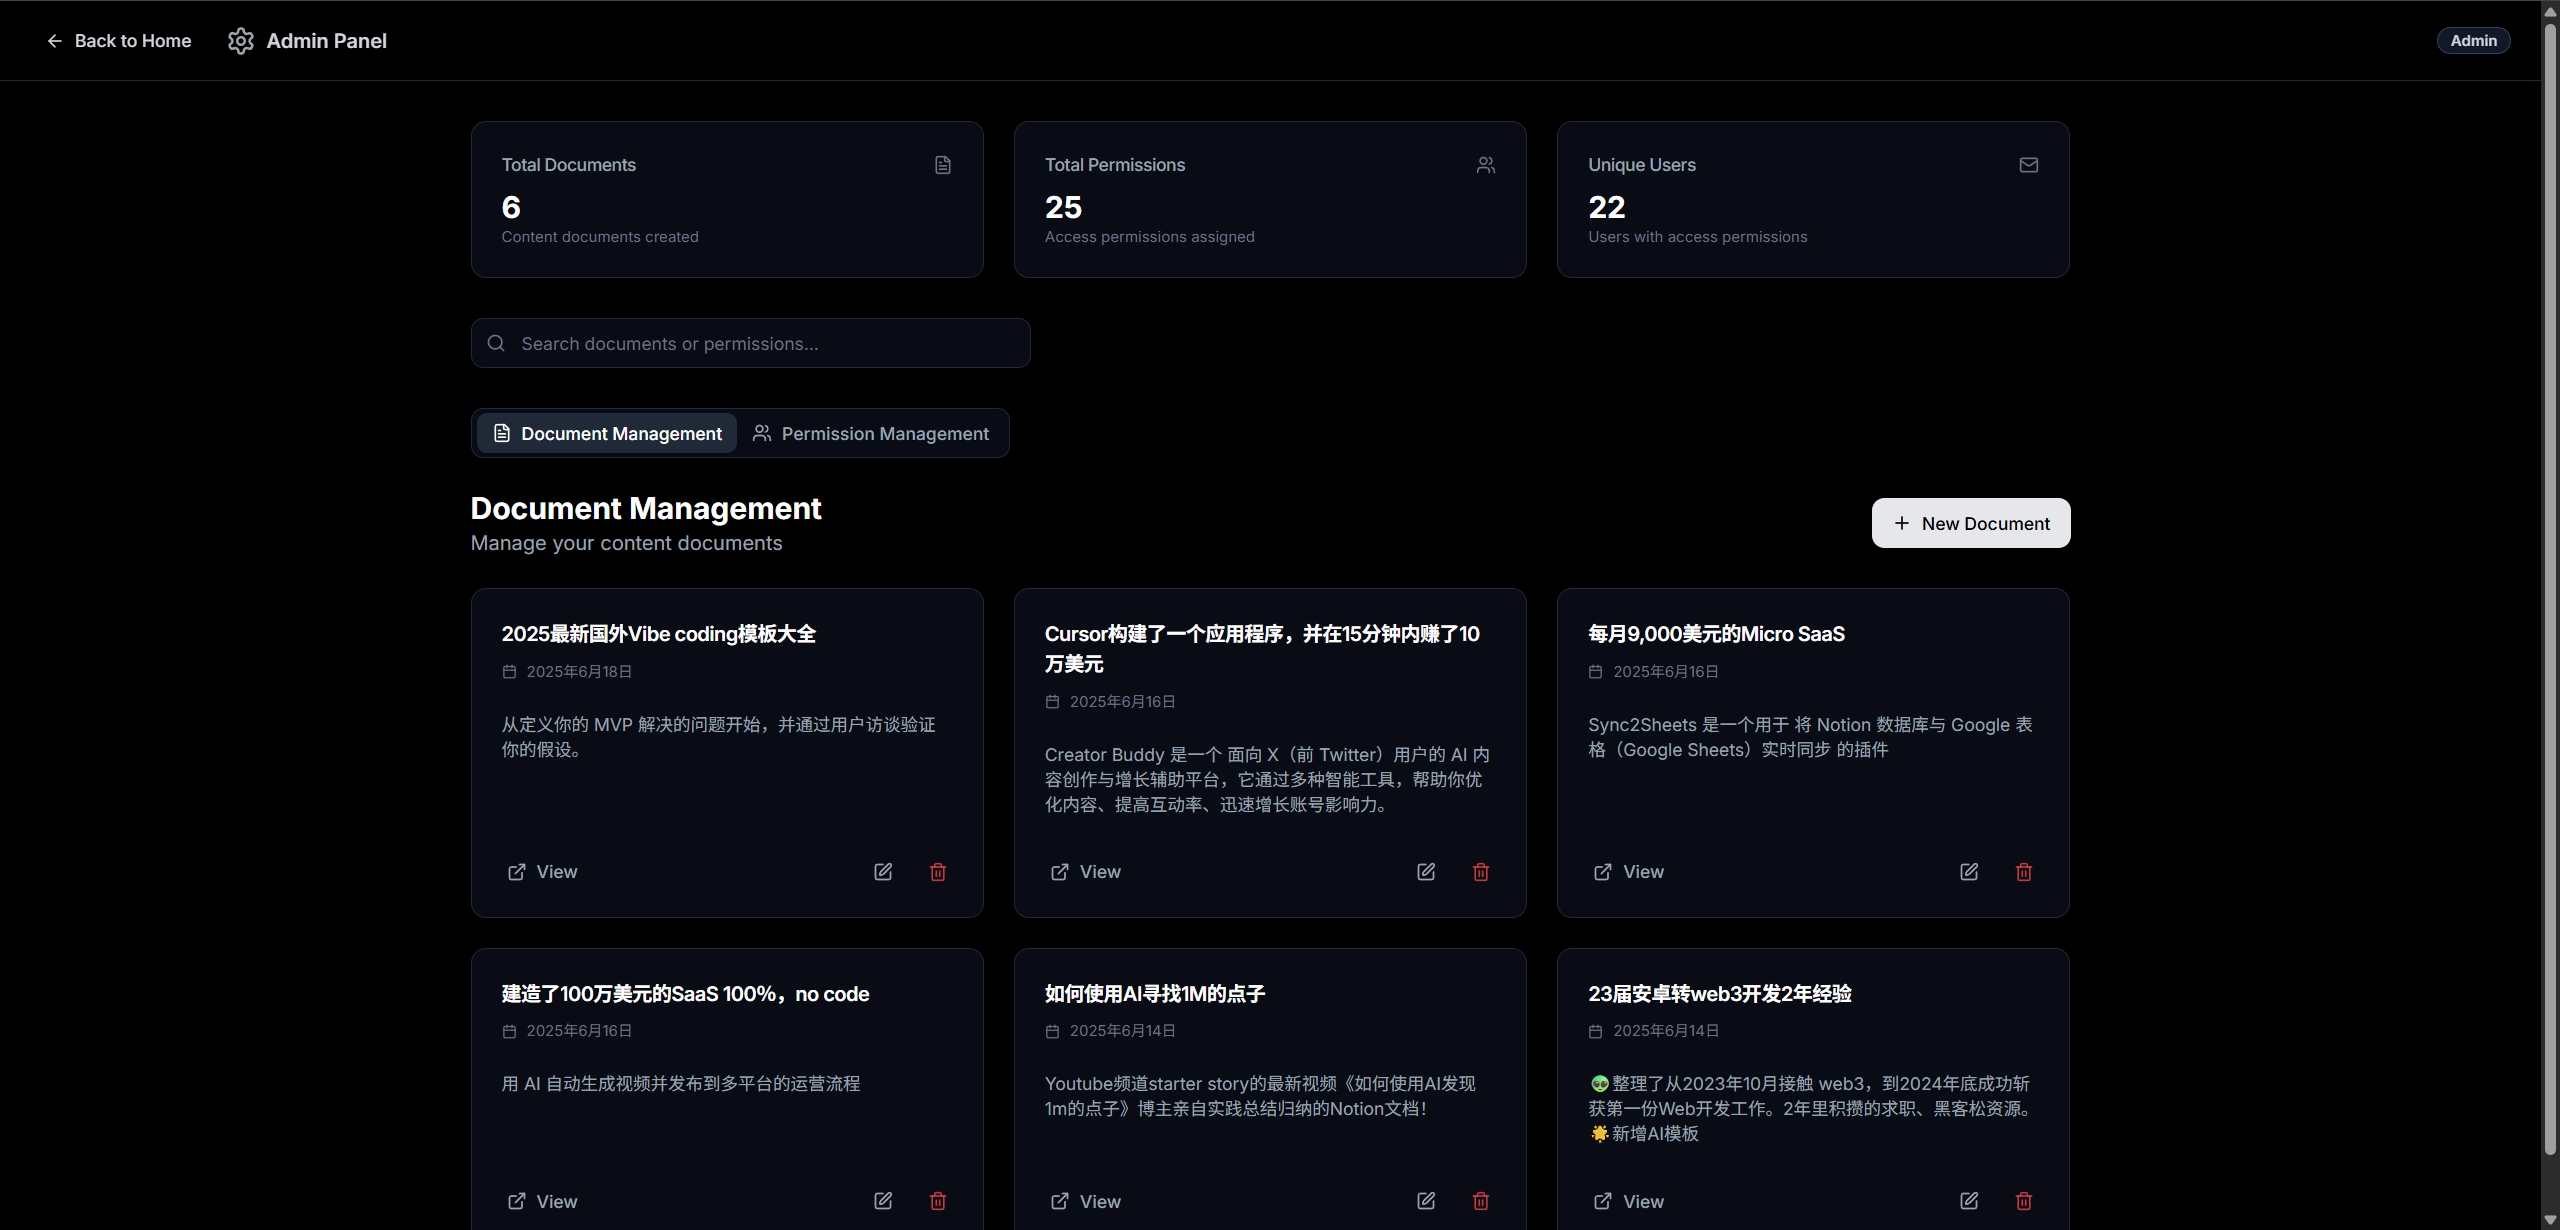Viewport: 2560px width, 1230px height.
Task: Edit the 每月9,000美元的Micro SaaS document
Action: (1968, 872)
